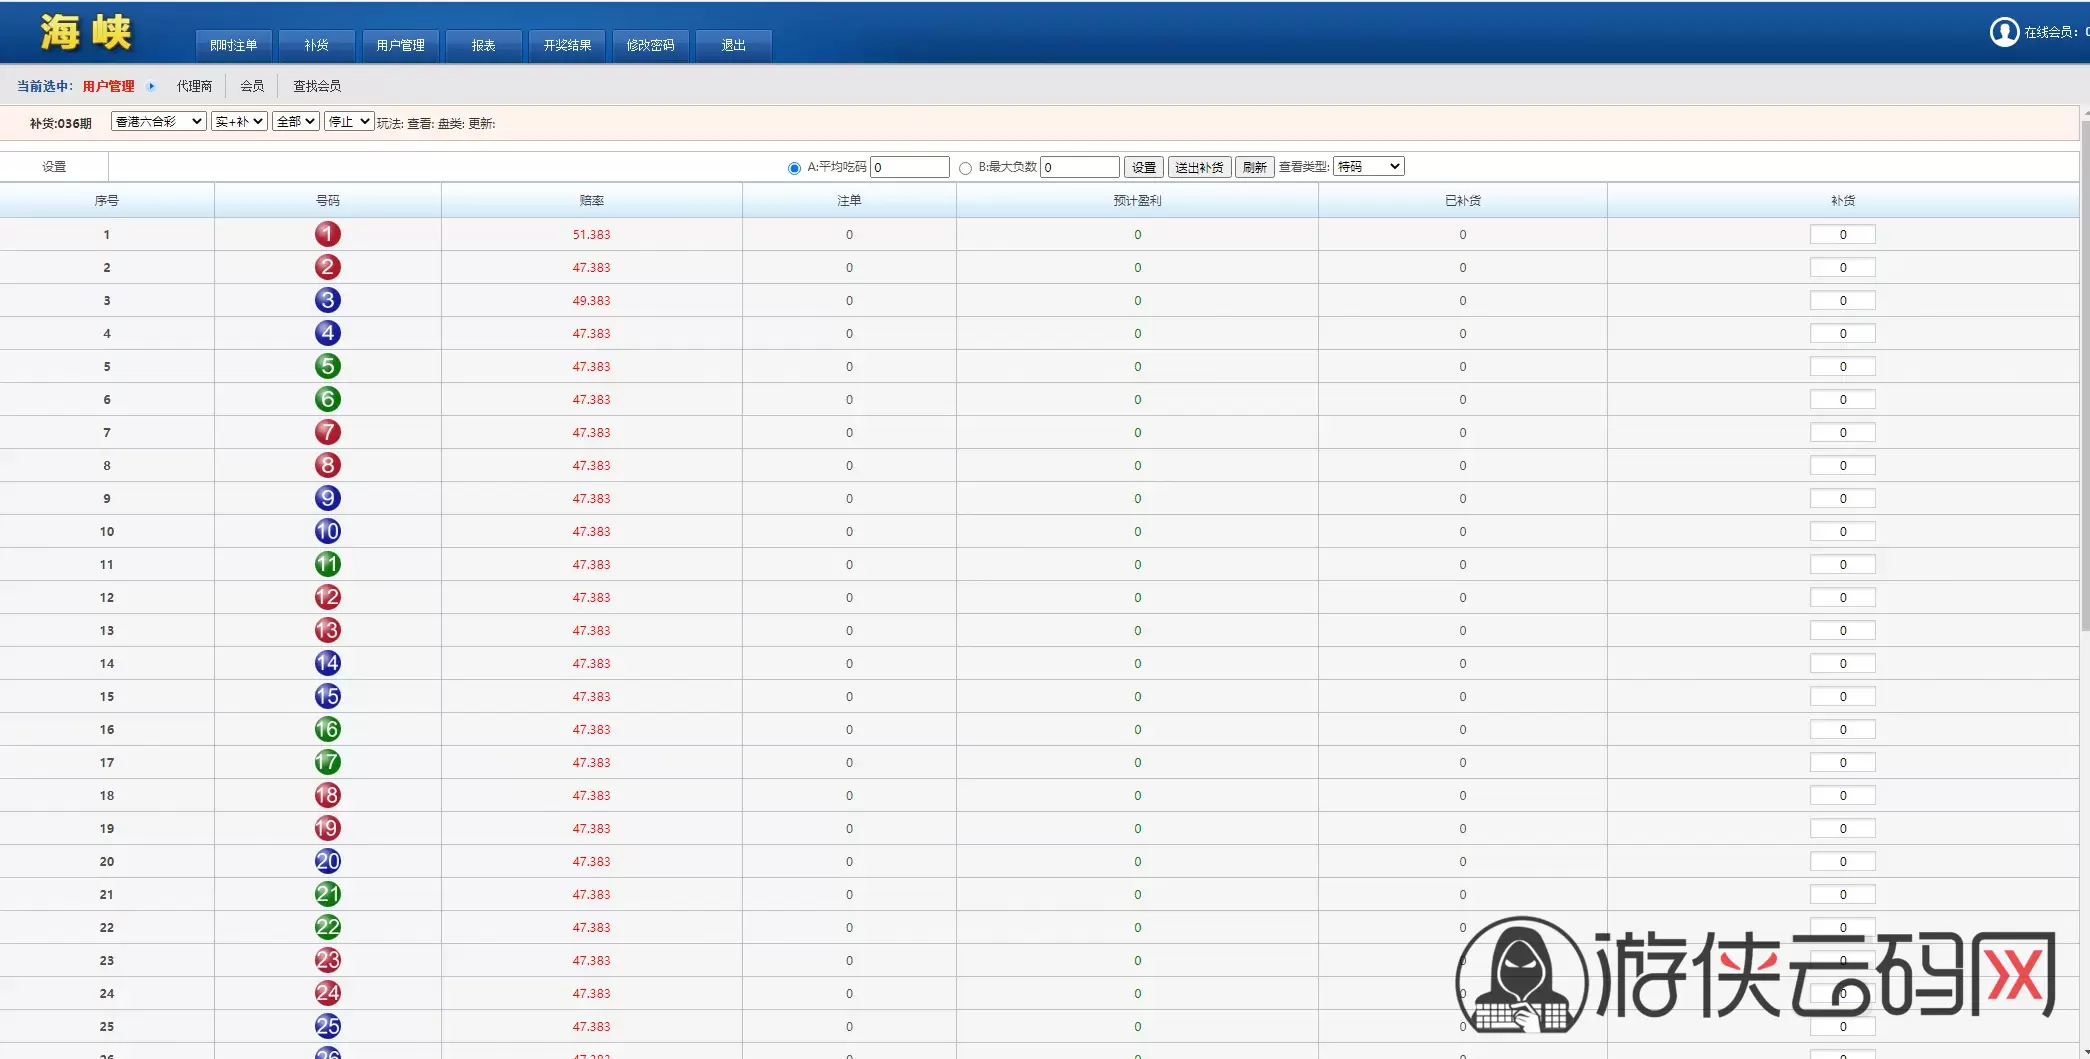Select the red number 19 ball

pos(328,828)
